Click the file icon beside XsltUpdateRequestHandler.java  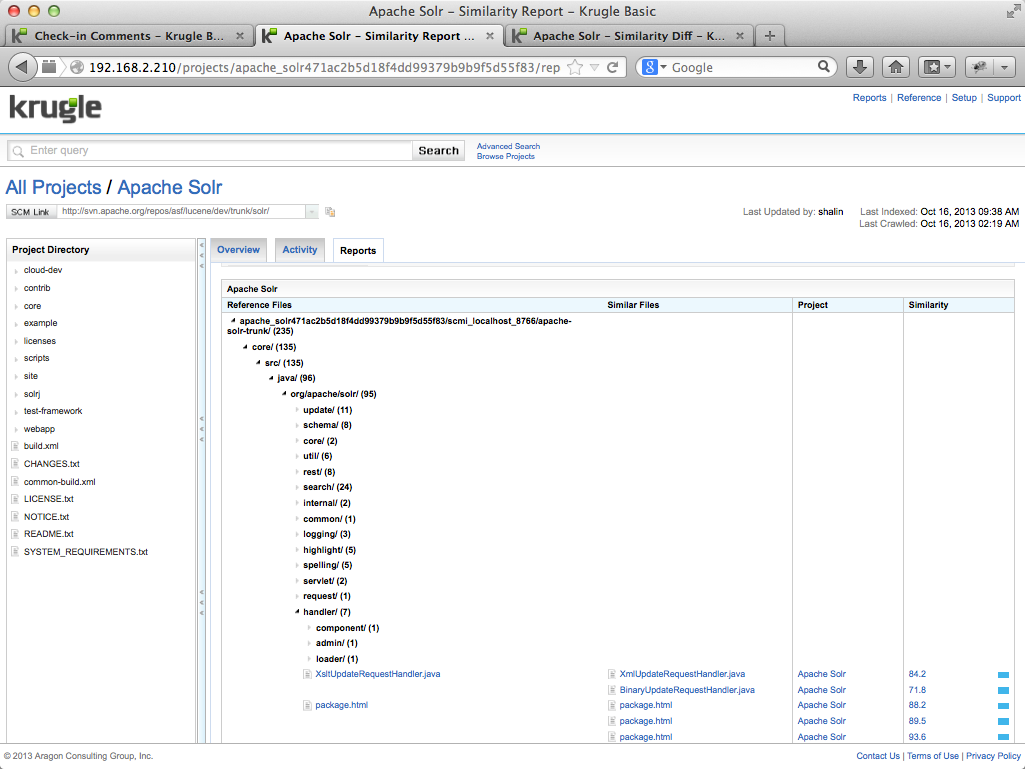tap(307, 674)
